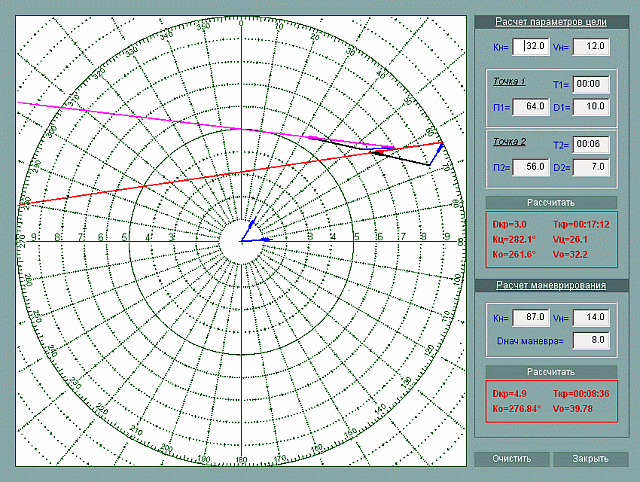Viewport: 640px width, 482px height.
Task: Click the П1 bearing field for Точка 1
Action: (529, 106)
